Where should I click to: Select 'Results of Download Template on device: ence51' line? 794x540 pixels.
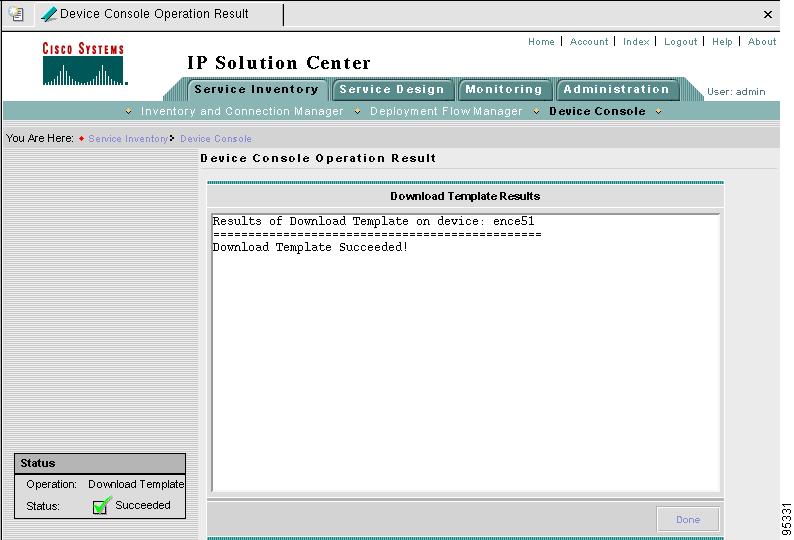pos(373,221)
